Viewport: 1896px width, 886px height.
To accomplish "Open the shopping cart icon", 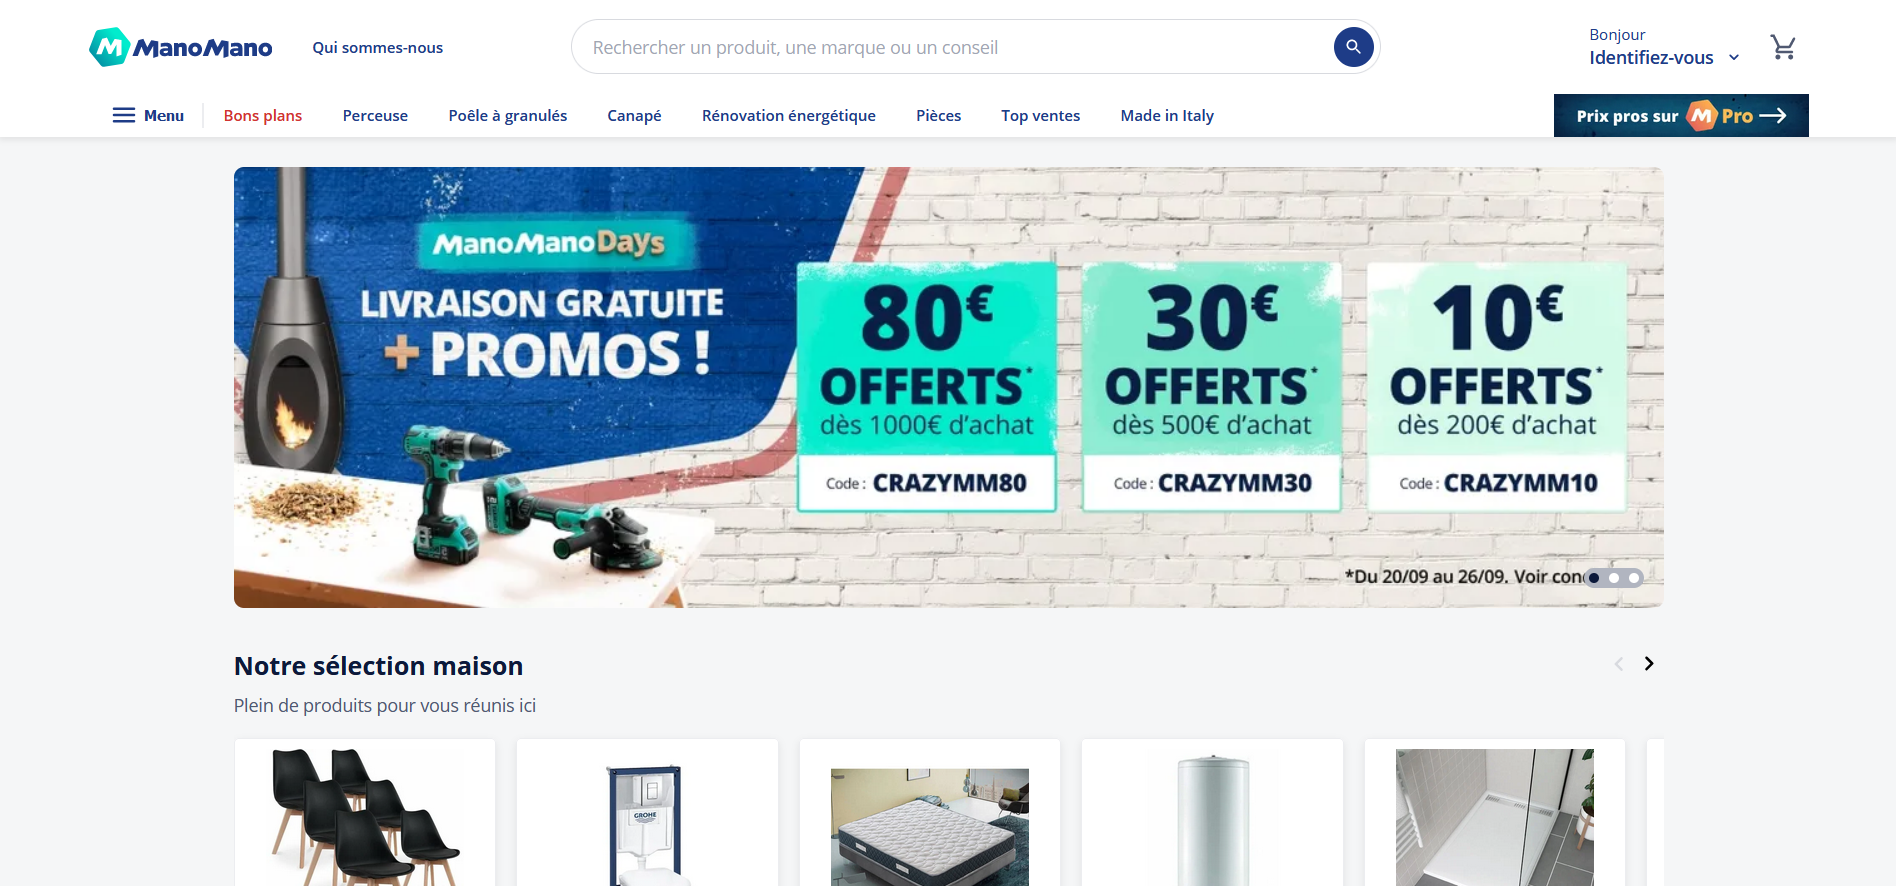I will pos(1783,47).
